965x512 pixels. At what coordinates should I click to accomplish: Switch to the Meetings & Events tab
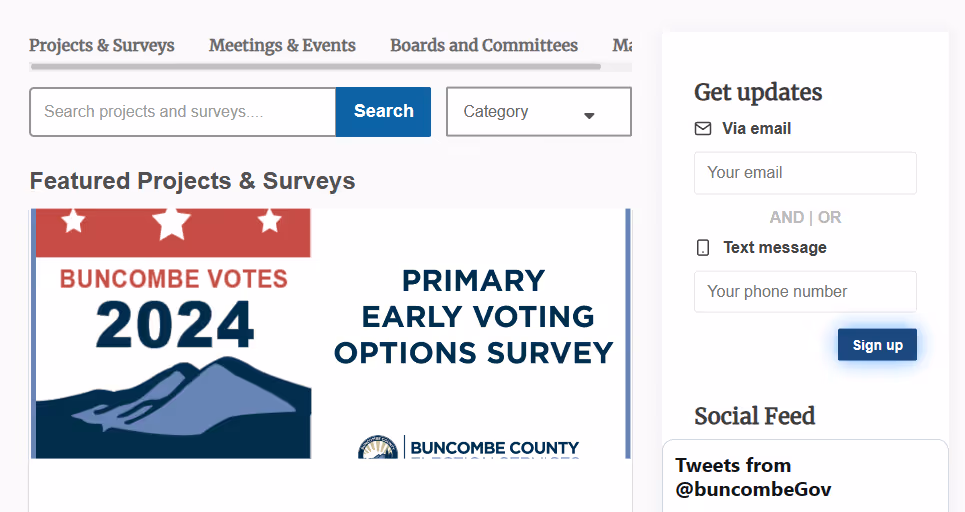pyautogui.click(x=282, y=46)
